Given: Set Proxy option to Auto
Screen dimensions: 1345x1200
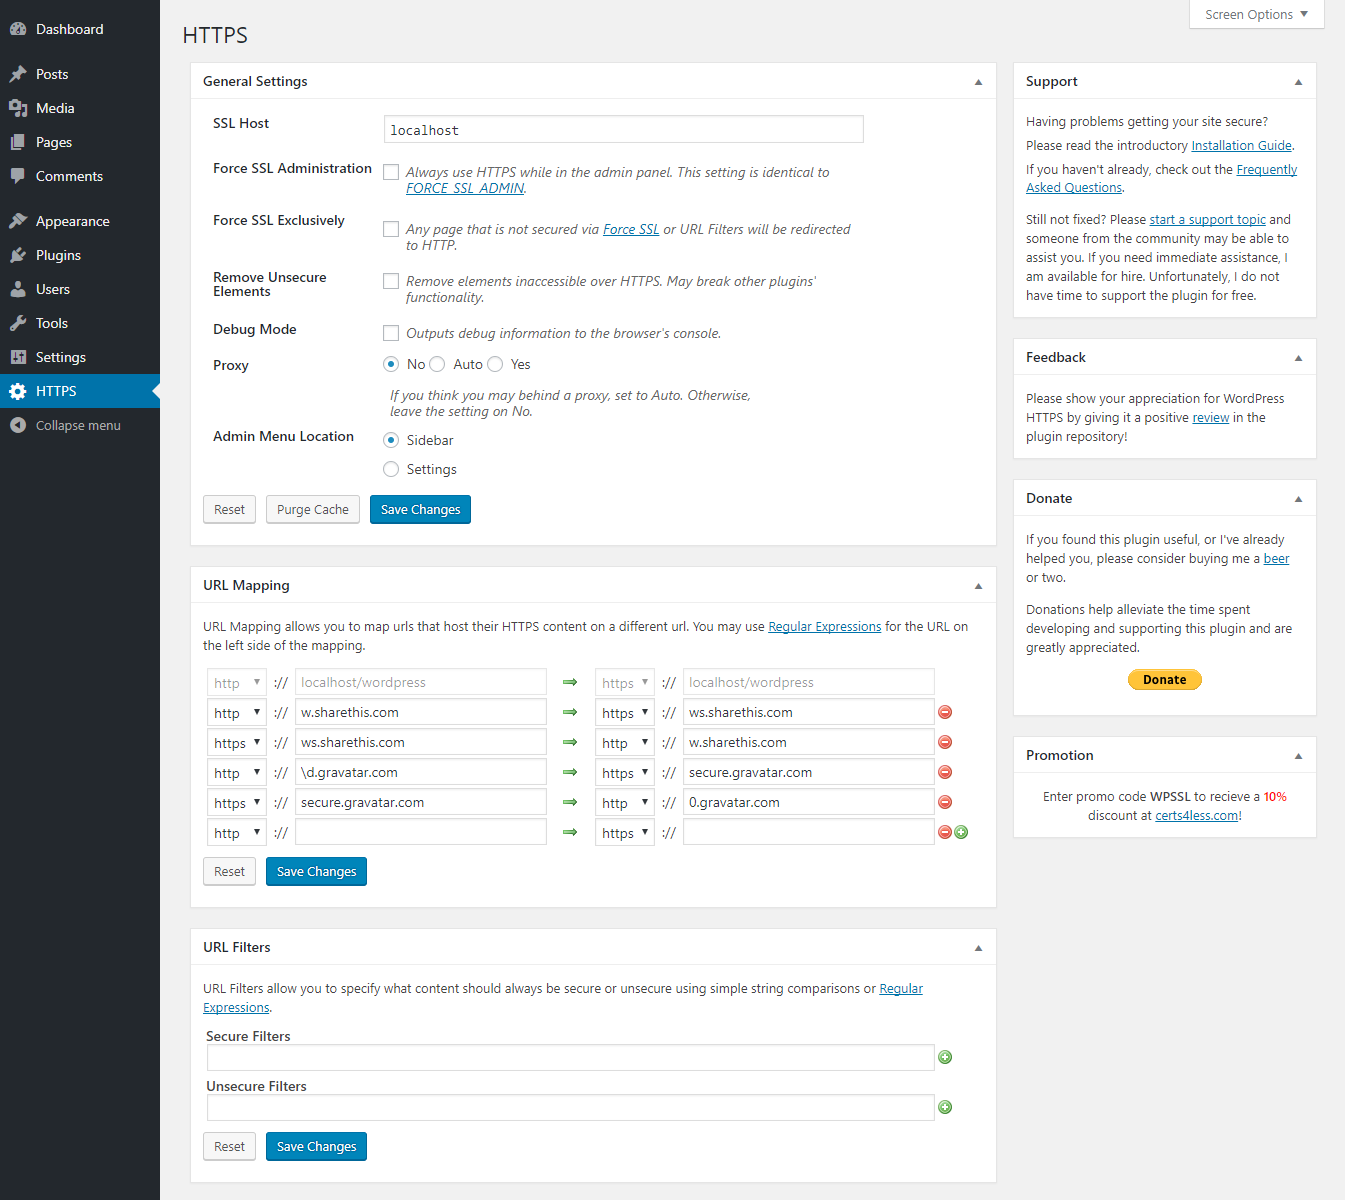Looking at the screenshot, I should coord(437,364).
